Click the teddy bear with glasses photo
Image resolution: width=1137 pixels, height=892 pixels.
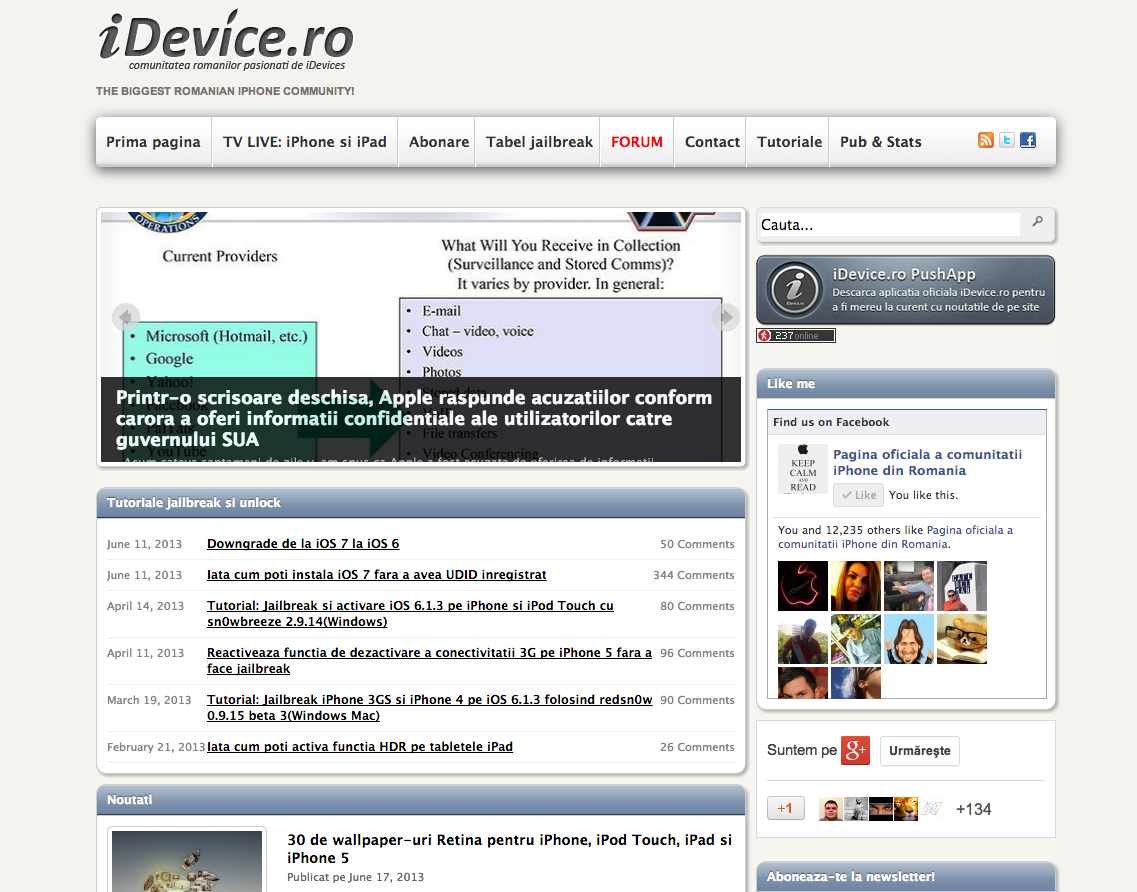click(x=962, y=639)
